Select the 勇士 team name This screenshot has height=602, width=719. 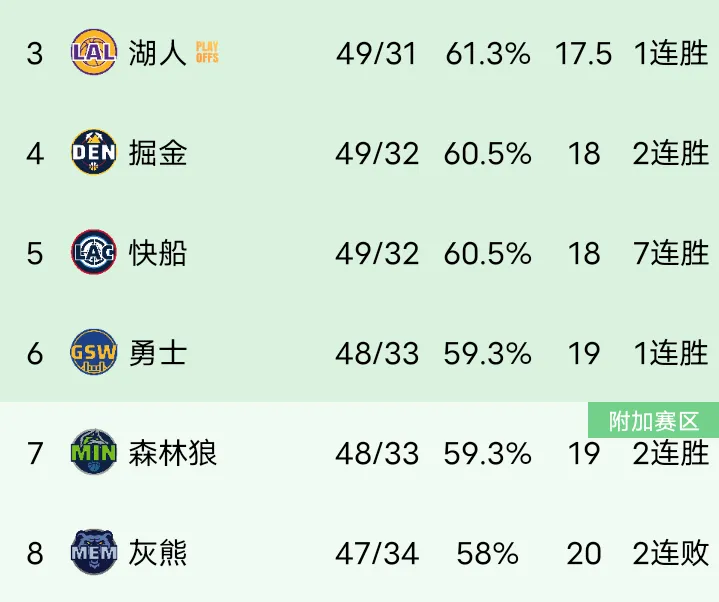(157, 353)
